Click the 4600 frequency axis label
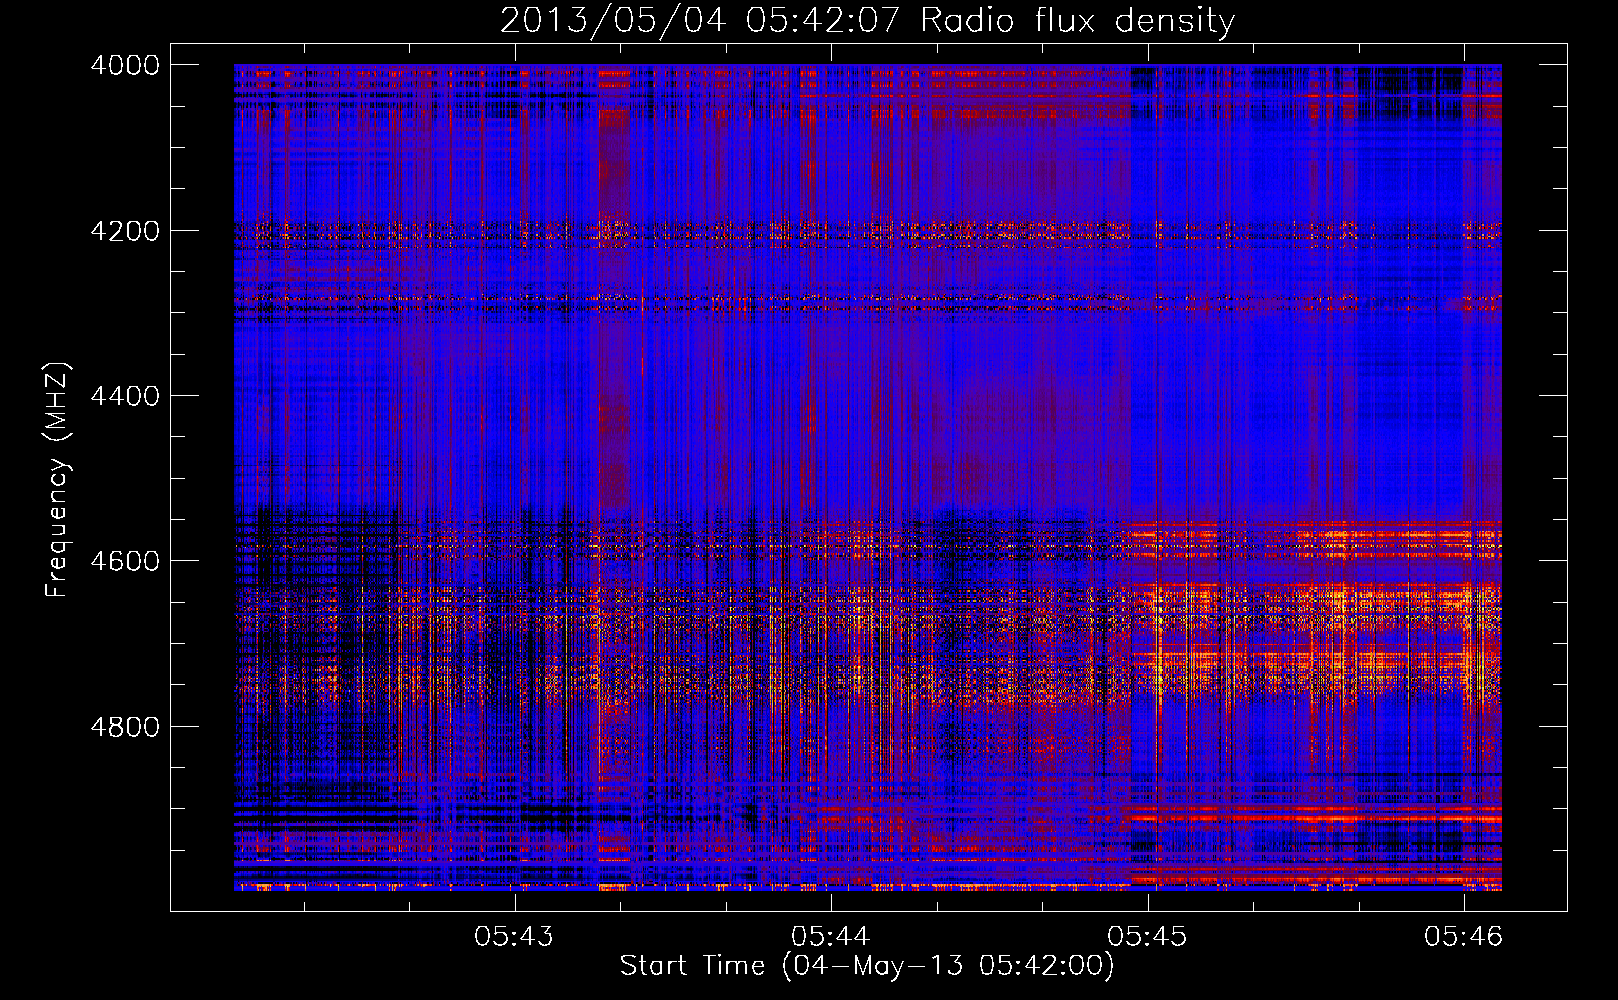The height and width of the screenshot is (1000, 1618). pos(125,561)
